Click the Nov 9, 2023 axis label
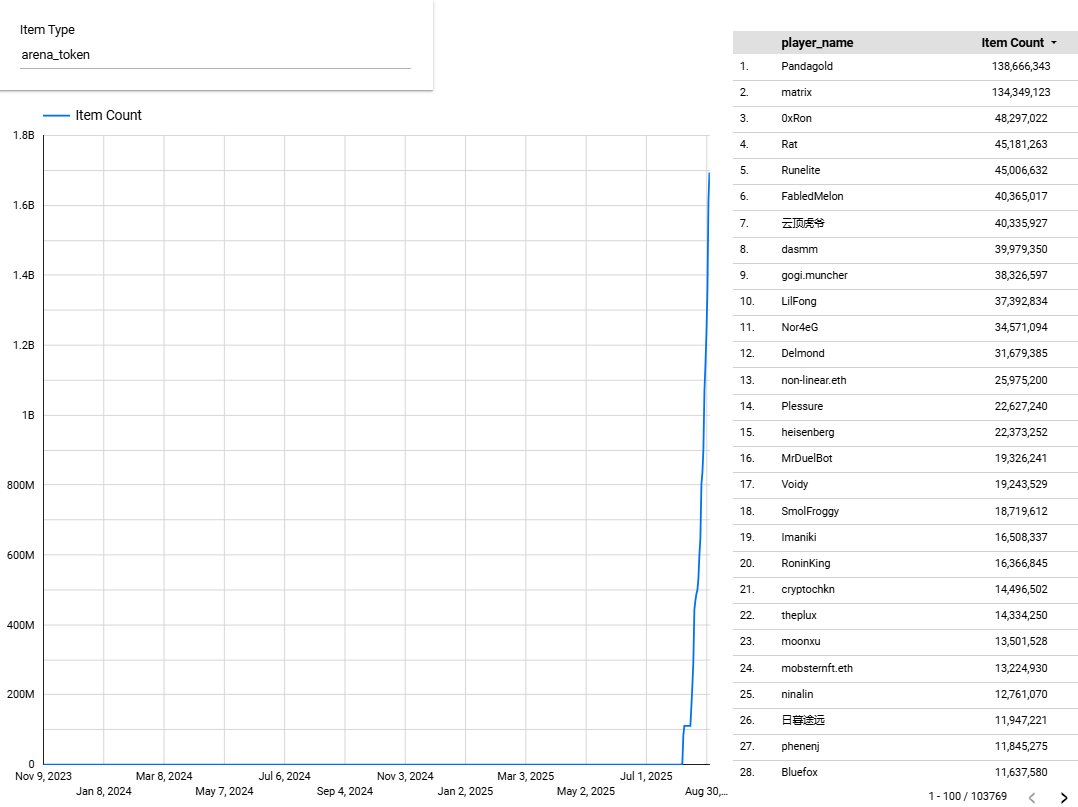 (43, 777)
